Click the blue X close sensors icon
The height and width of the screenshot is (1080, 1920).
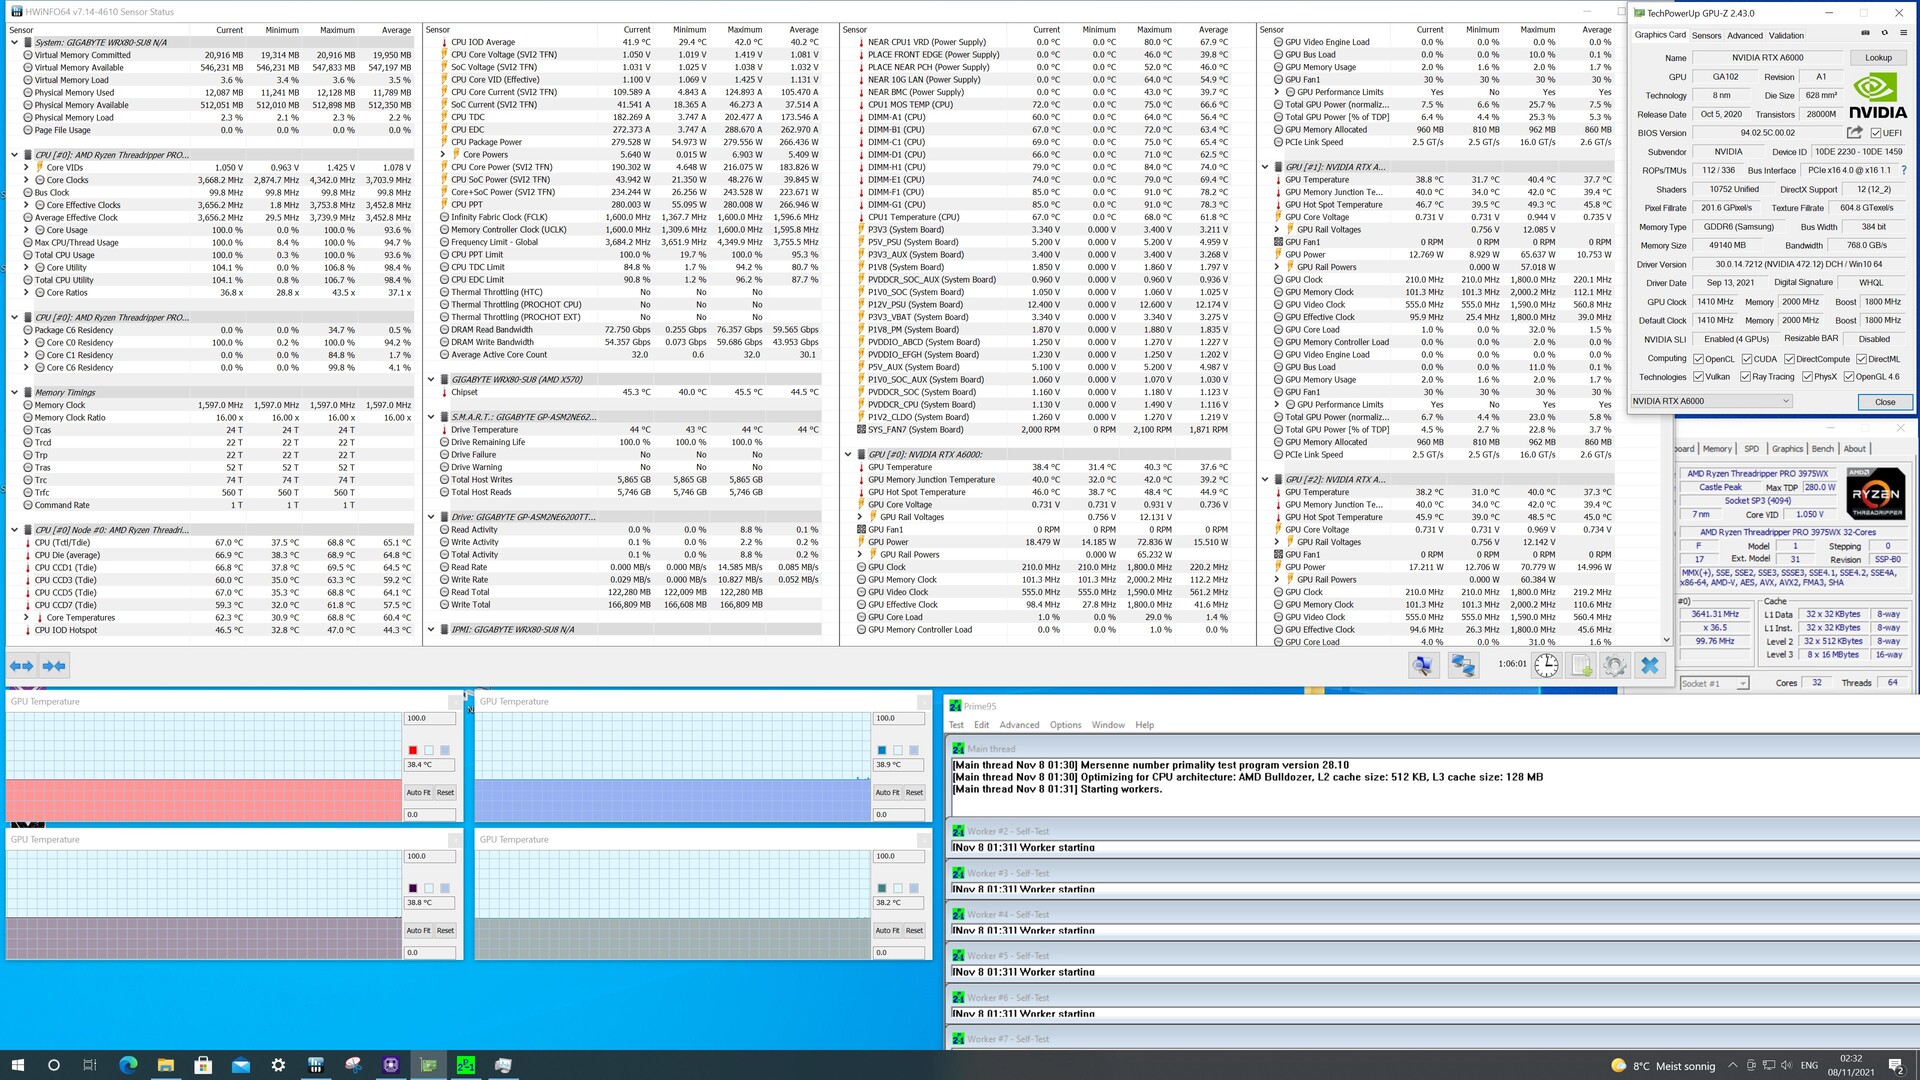[x=1650, y=666]
